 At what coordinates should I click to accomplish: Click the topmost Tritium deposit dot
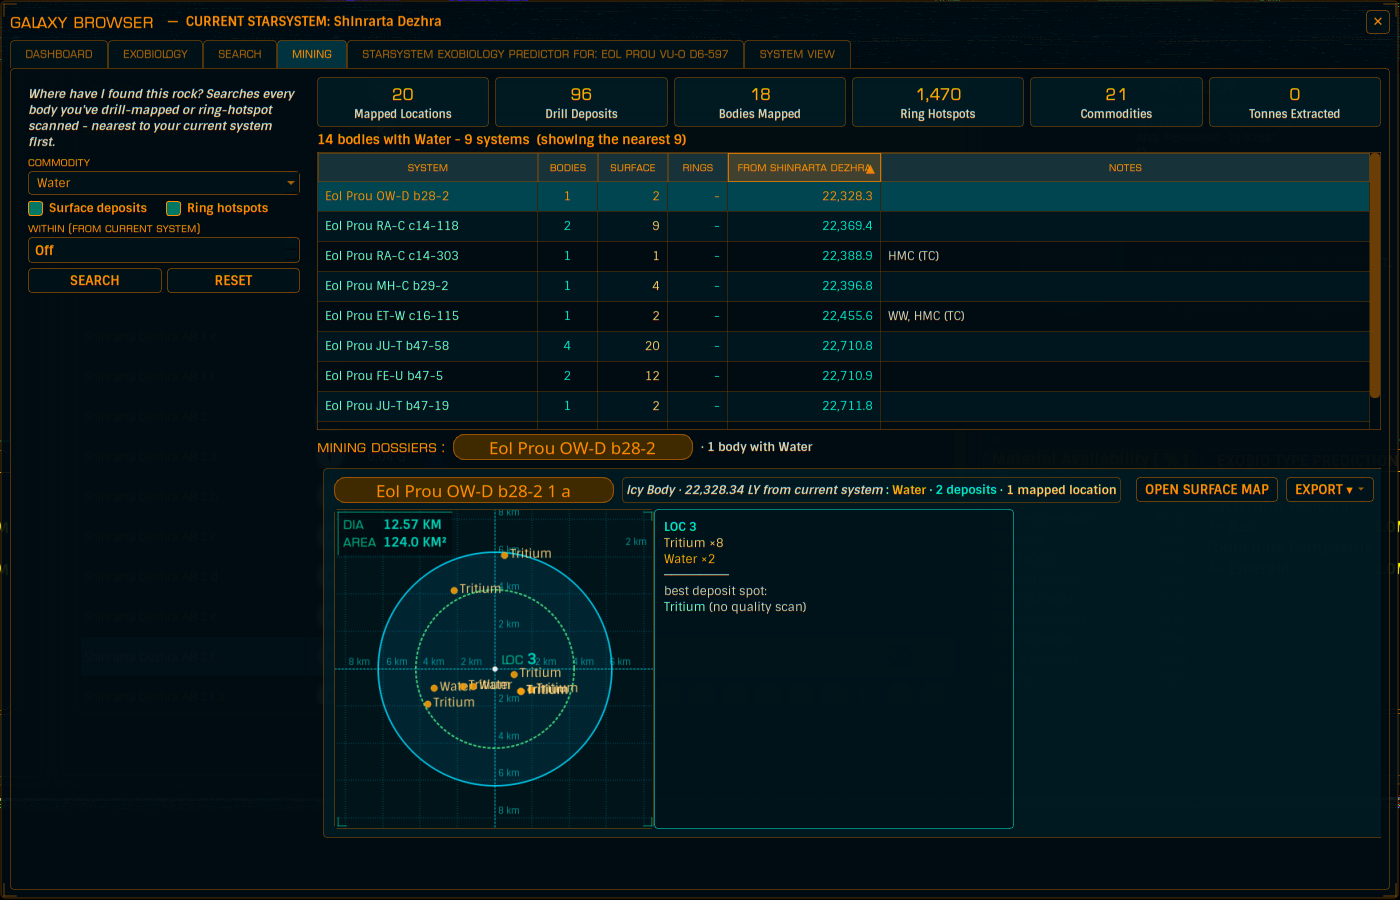pyautogui.click(x=505, y=555)
